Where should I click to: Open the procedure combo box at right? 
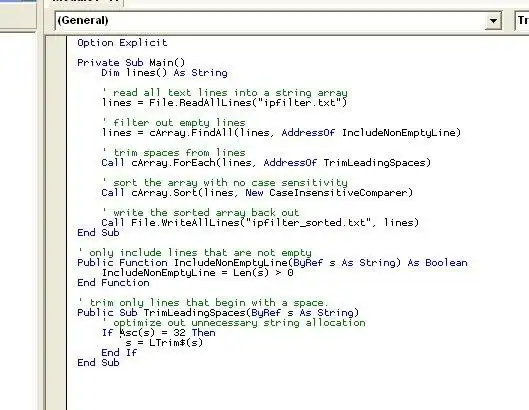coord(522,21)
